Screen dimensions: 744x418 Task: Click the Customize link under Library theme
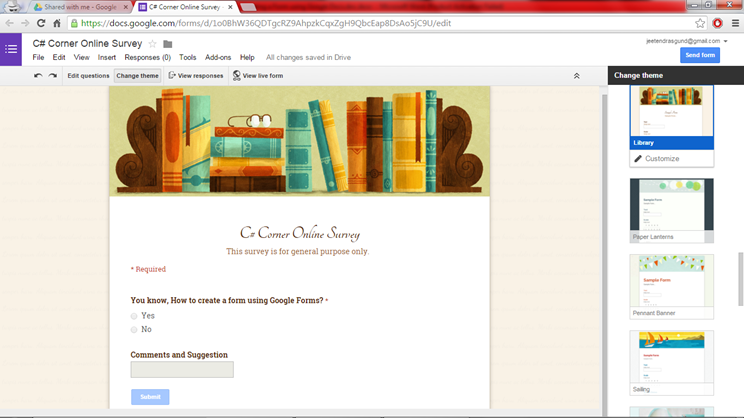pos(662,158)
